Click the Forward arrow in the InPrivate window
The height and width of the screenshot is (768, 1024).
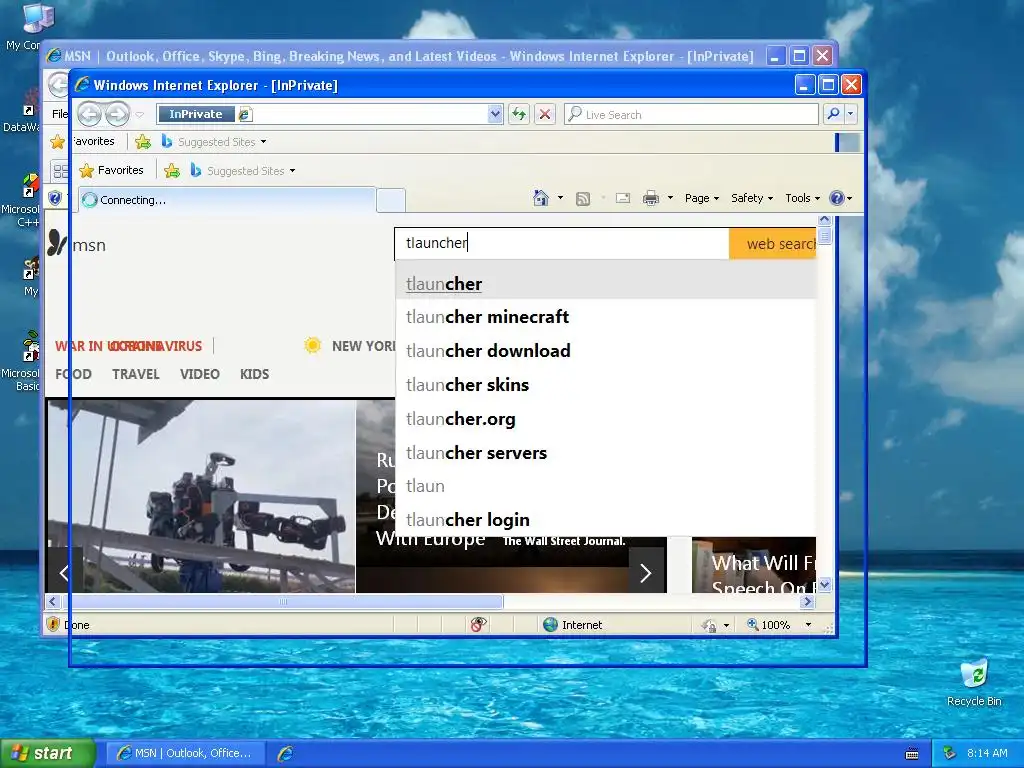click(118, 114)
